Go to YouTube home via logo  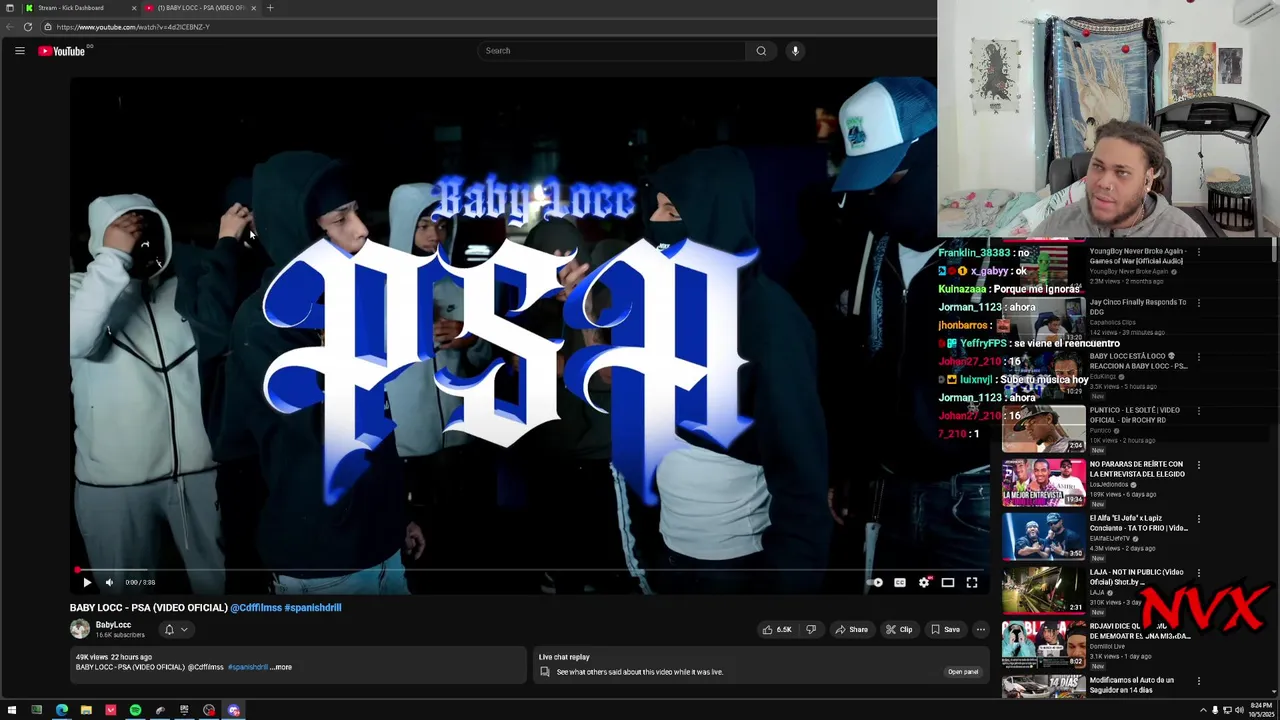62,51
